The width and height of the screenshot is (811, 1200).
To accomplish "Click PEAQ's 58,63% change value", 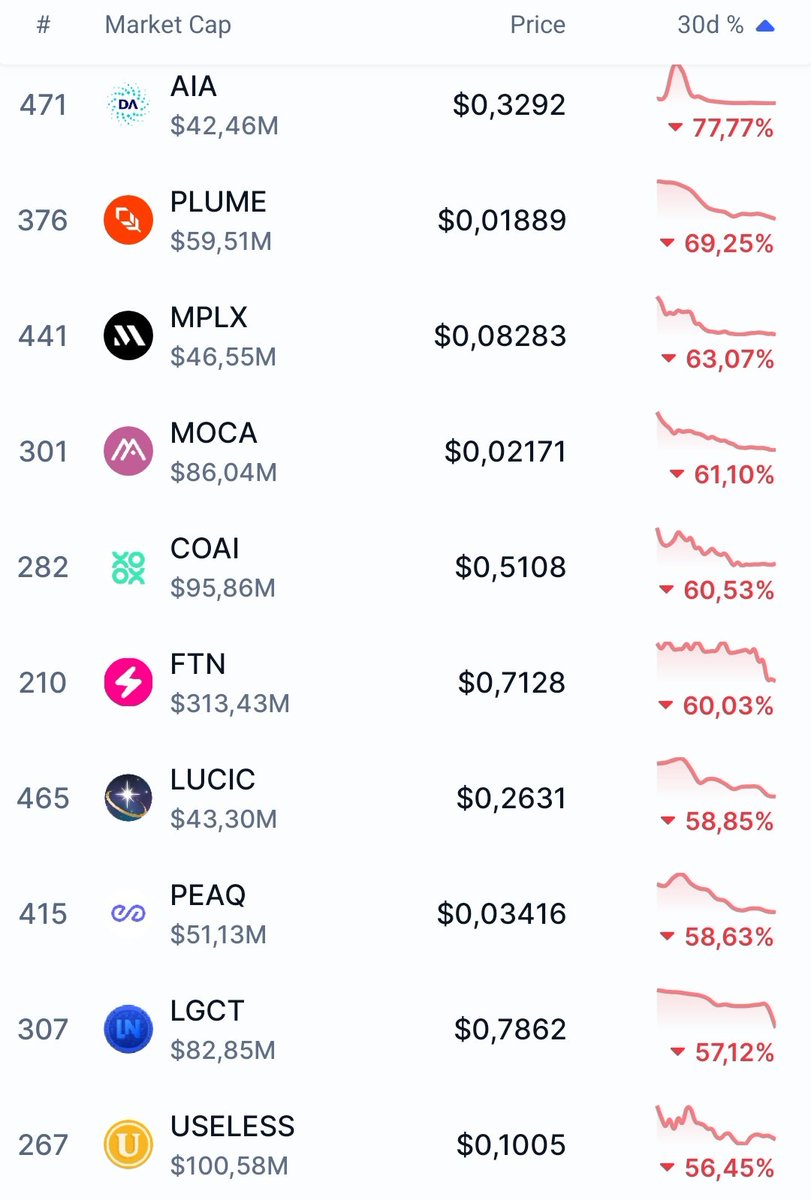I will pyautogui.click(x=728, y=937).
